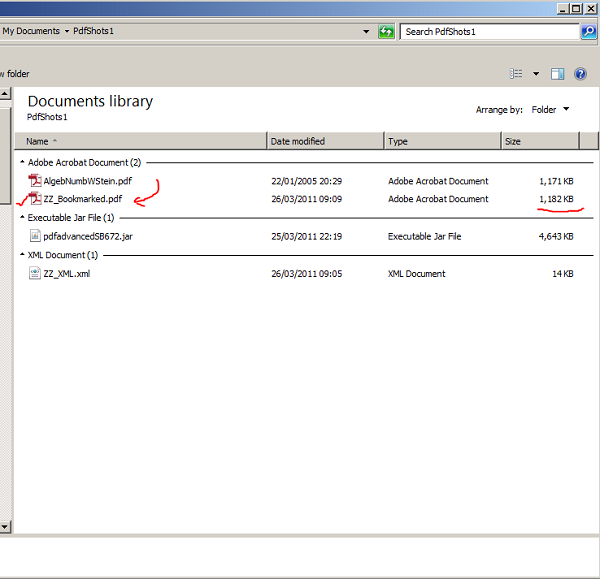Open the Help question mark icon
Viewport: 600px width, 579px height.
point(580,74)
